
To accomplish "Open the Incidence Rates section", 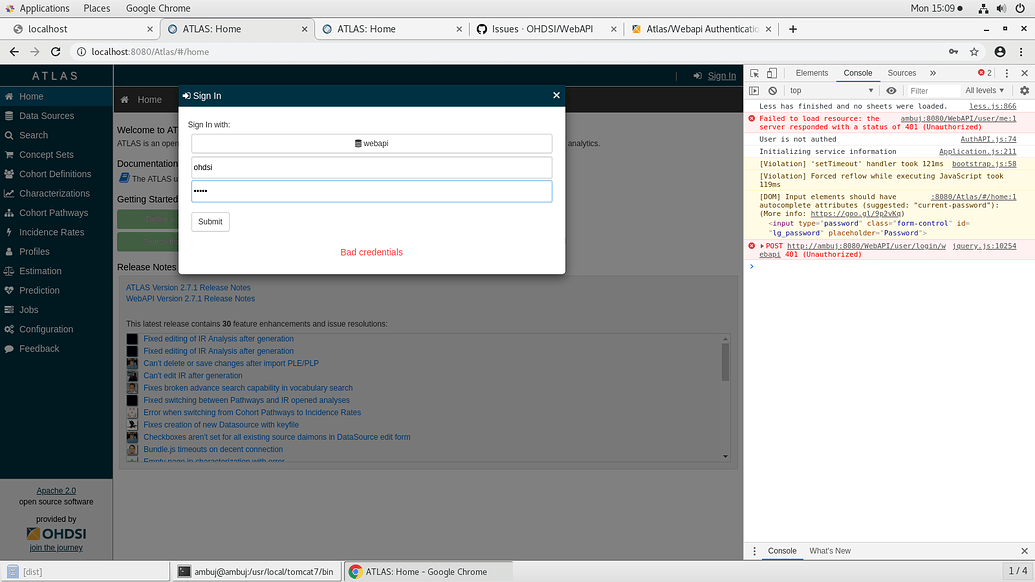I will pos(49,232).
